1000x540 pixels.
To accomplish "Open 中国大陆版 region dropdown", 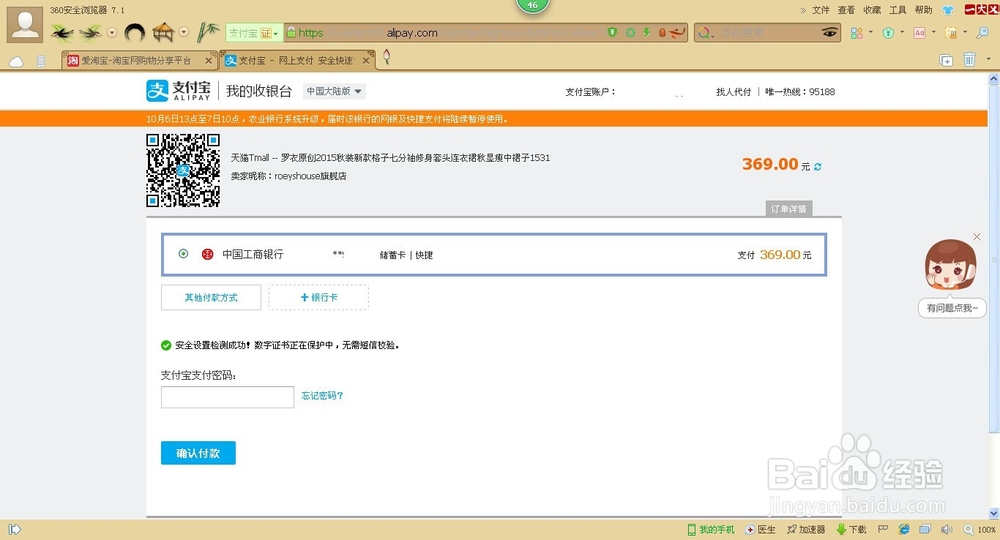I will (x=334, y=91).
